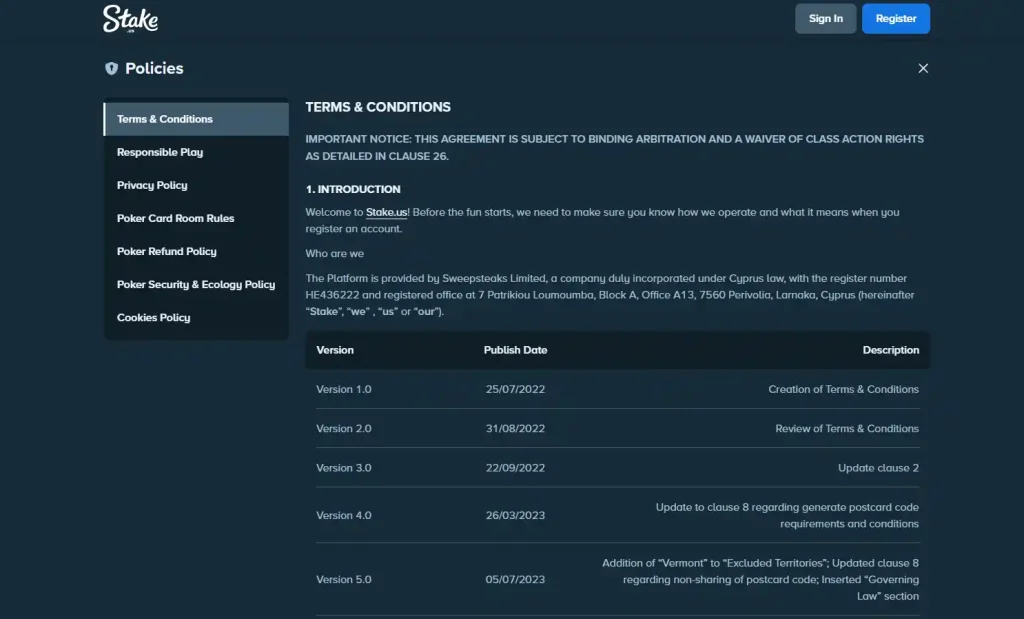Click 'Creation of Terms & Conditions' description

click(x=843, y=389)
